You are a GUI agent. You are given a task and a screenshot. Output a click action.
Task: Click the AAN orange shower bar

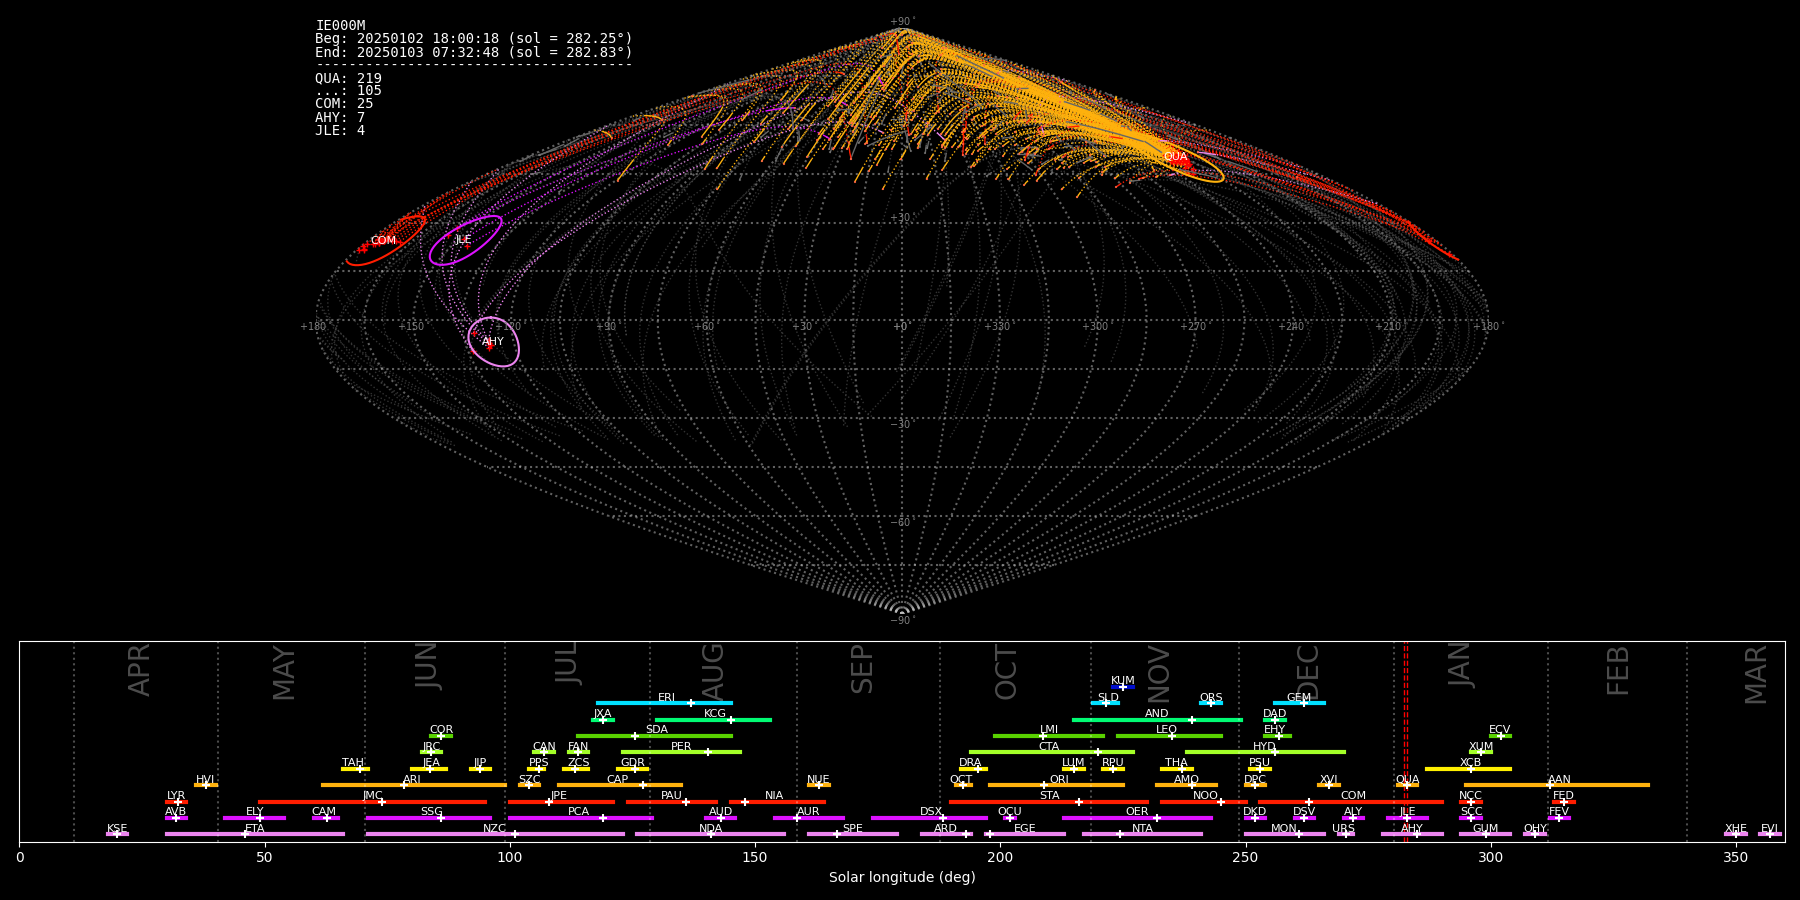(1557, 785)
